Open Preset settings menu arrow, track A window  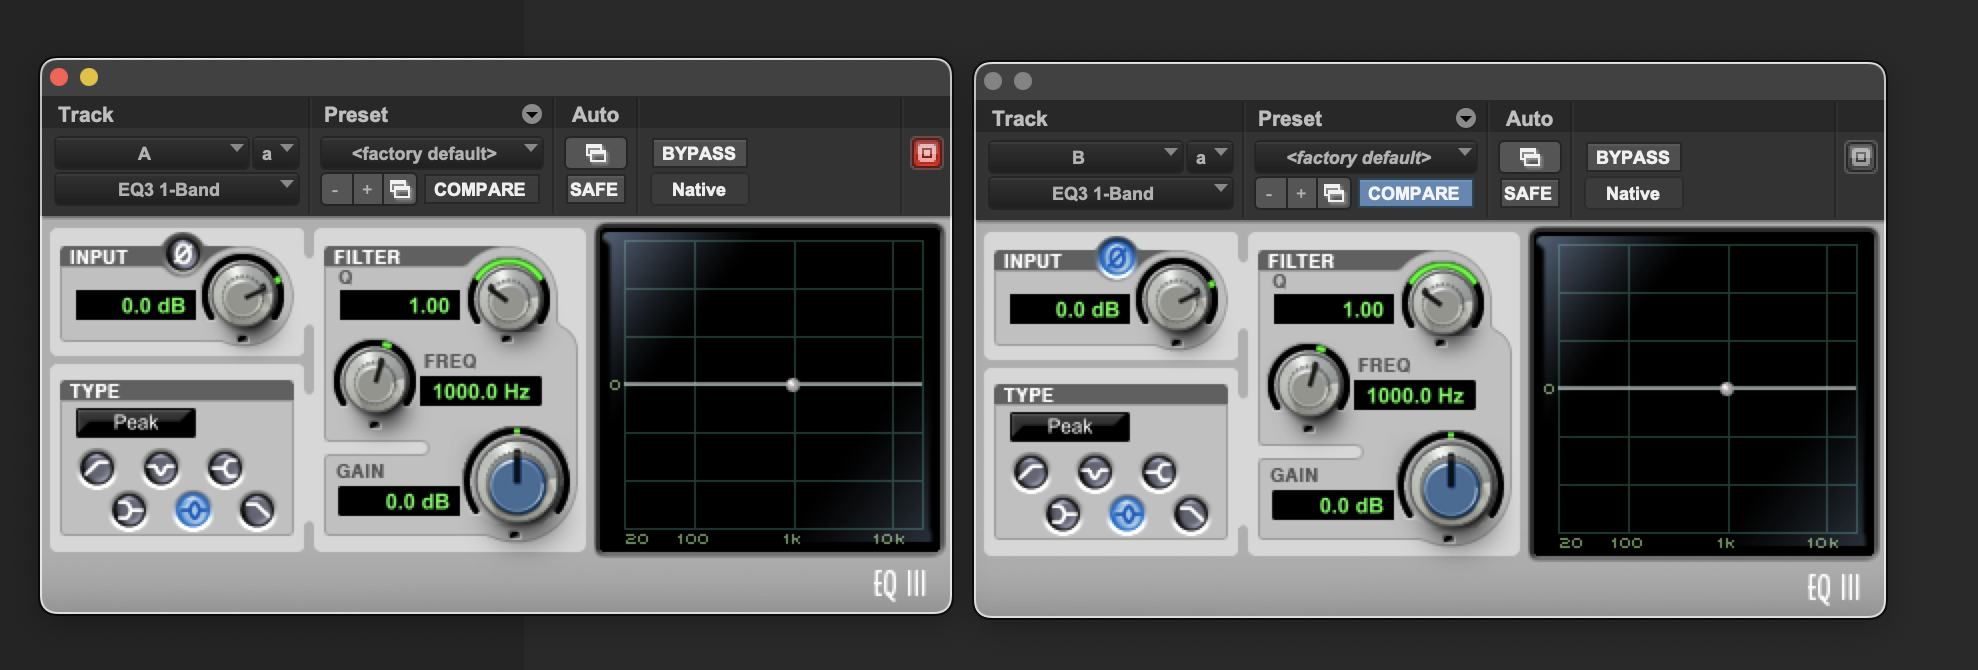[532, 114]
